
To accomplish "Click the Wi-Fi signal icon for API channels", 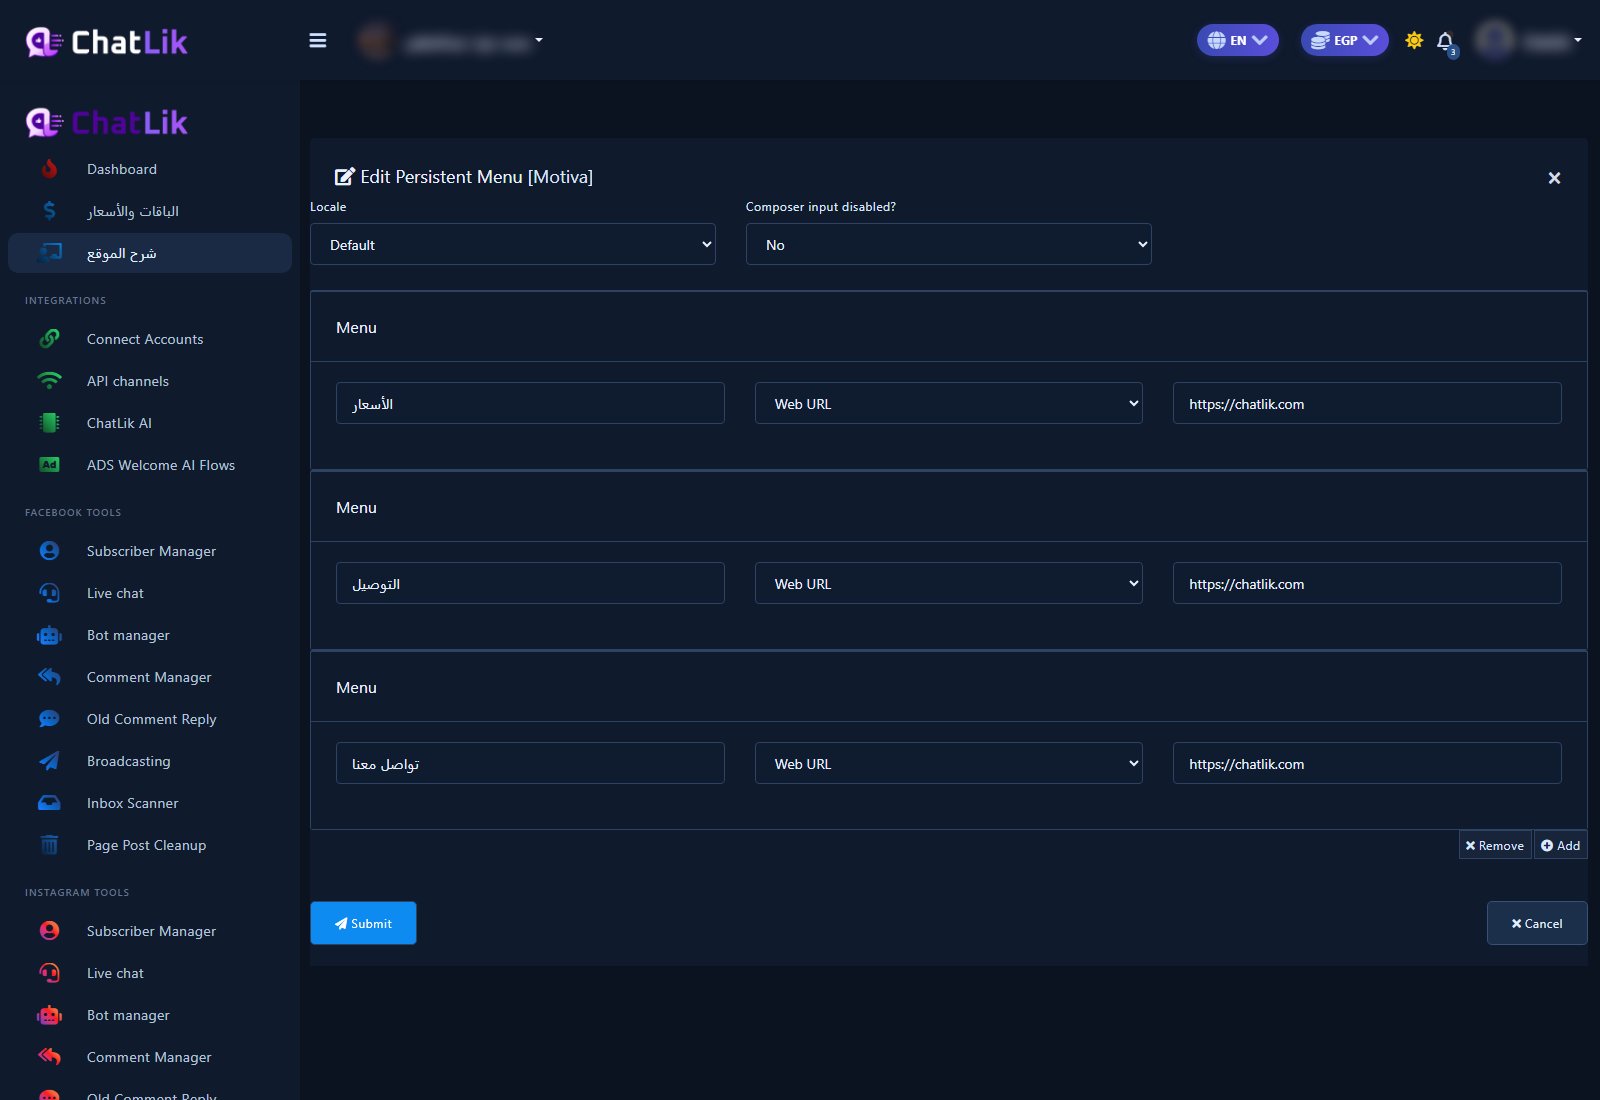I will coord(49,381).
